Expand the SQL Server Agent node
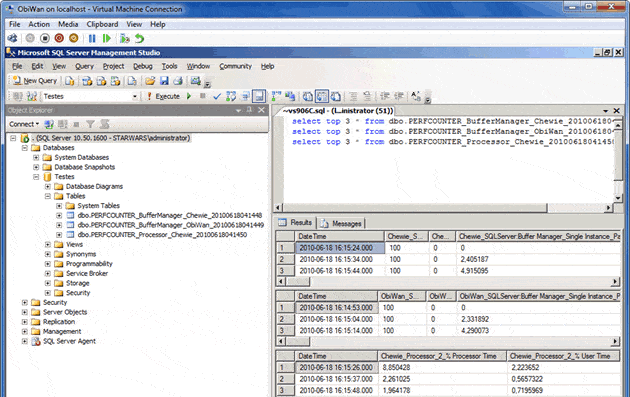The width and height of the screenshot is (630, 397). pos(25,341)
